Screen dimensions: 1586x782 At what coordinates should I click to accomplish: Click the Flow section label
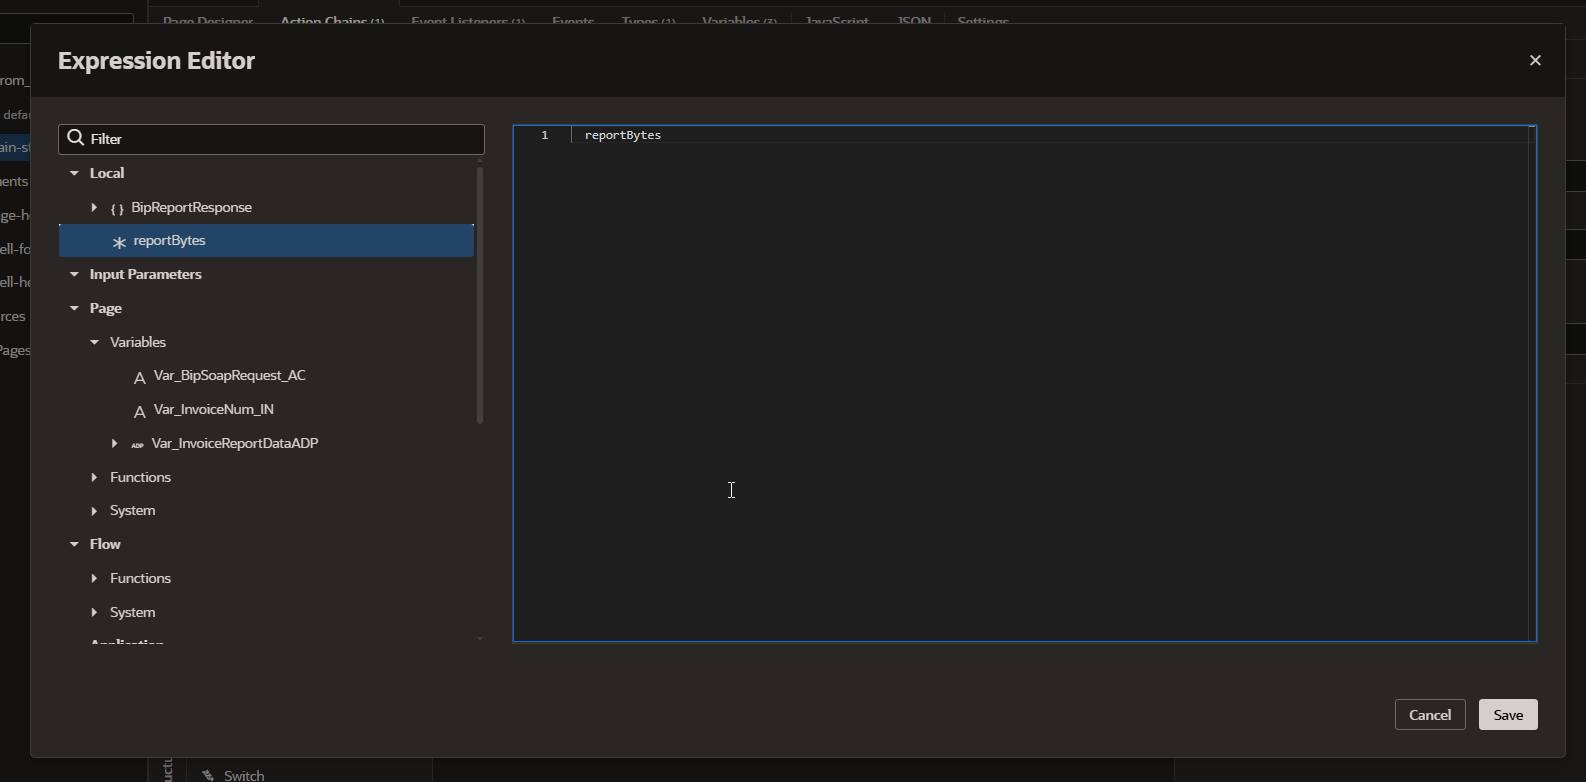(105, 544)
